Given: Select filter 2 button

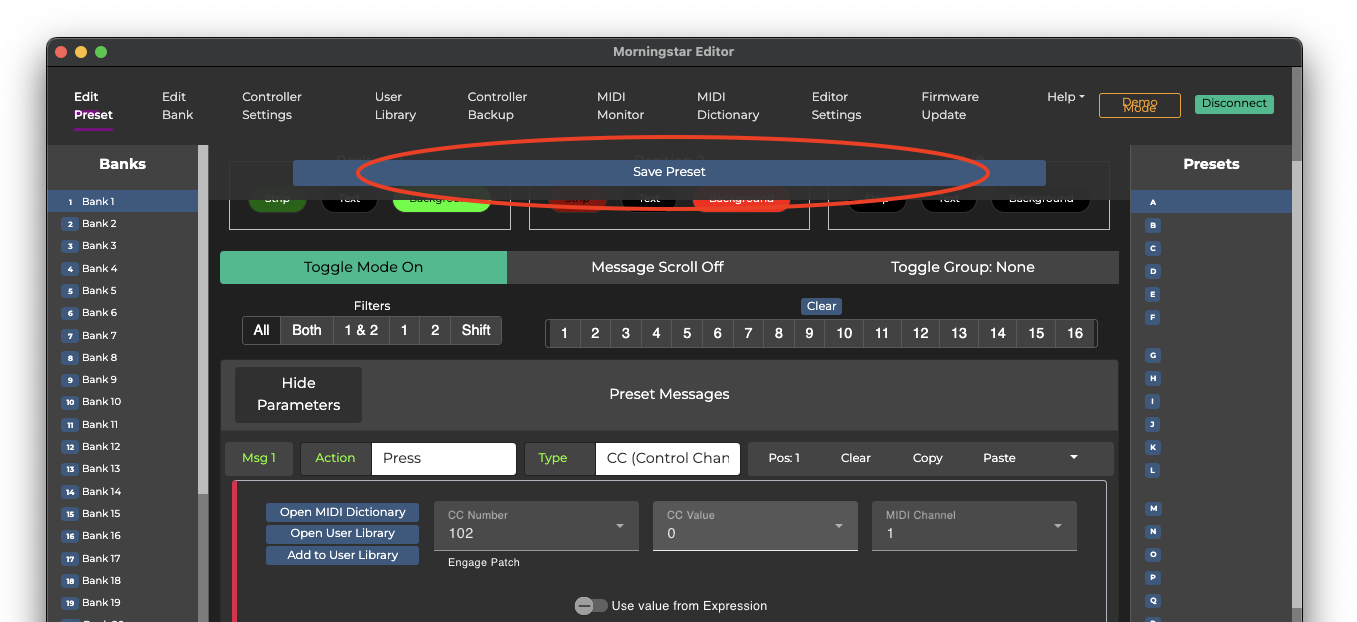Looking at the screenshot, I should (434, 330).
